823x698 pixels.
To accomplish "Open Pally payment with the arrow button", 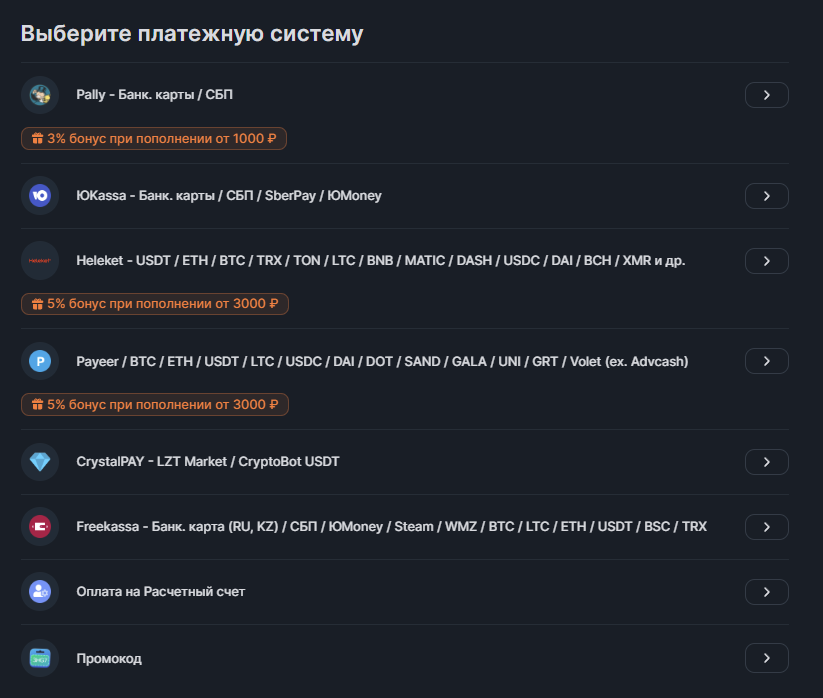I will click(766, 95).
